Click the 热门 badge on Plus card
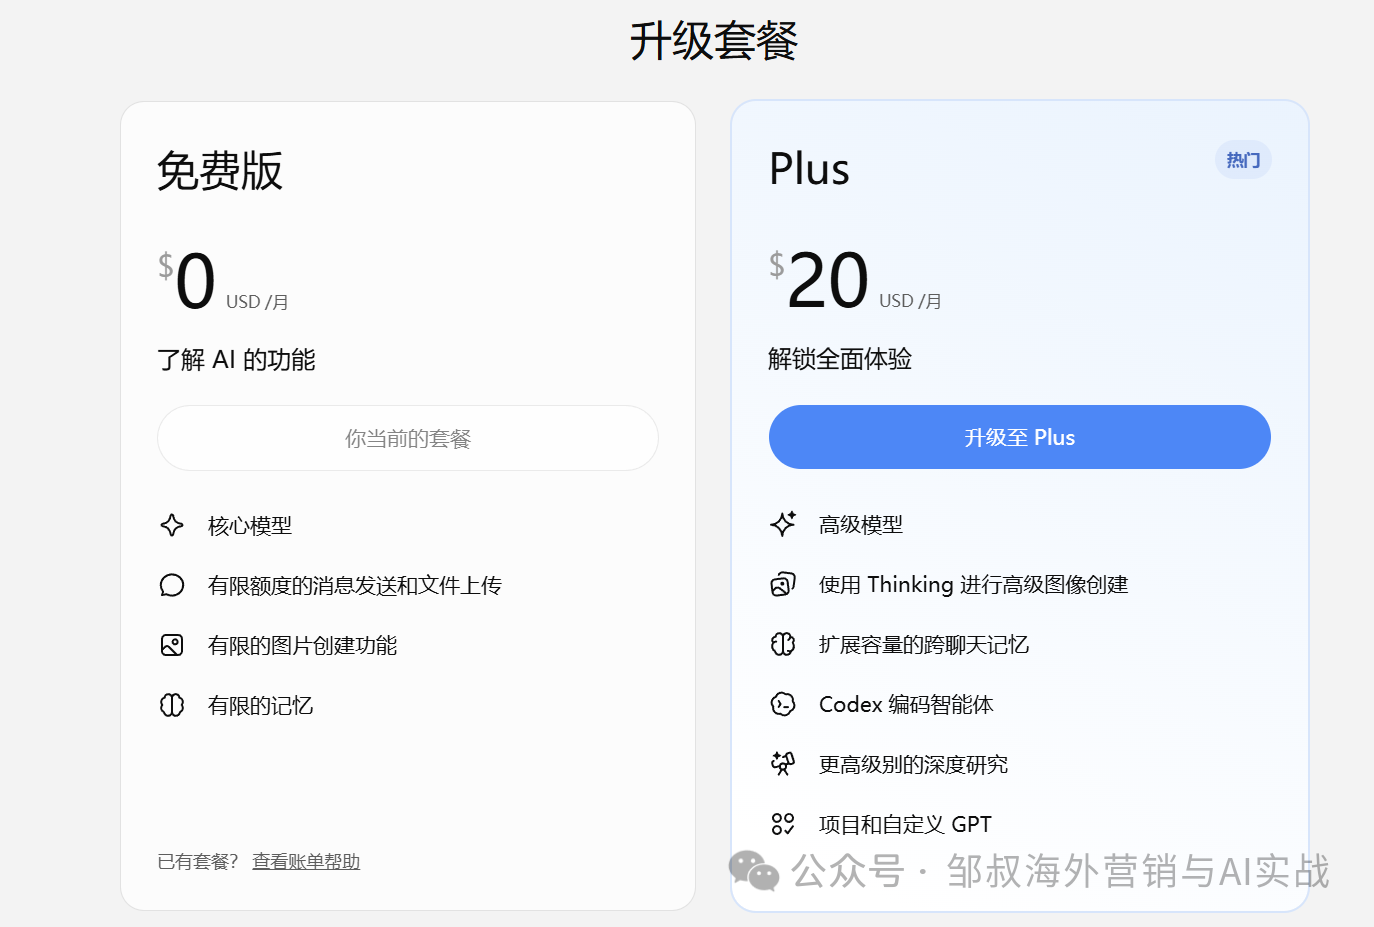 click(1243, 160)
